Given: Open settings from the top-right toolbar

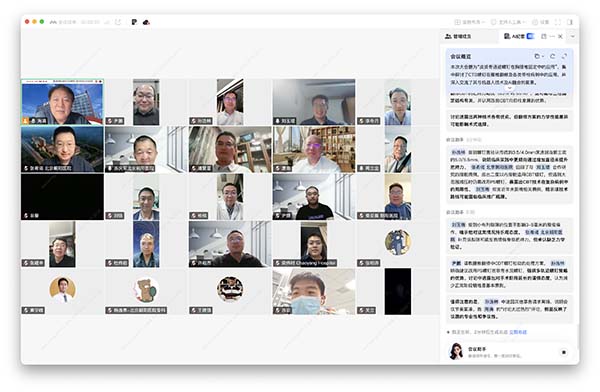Looking at the screenshot, I should coord(541,22).
